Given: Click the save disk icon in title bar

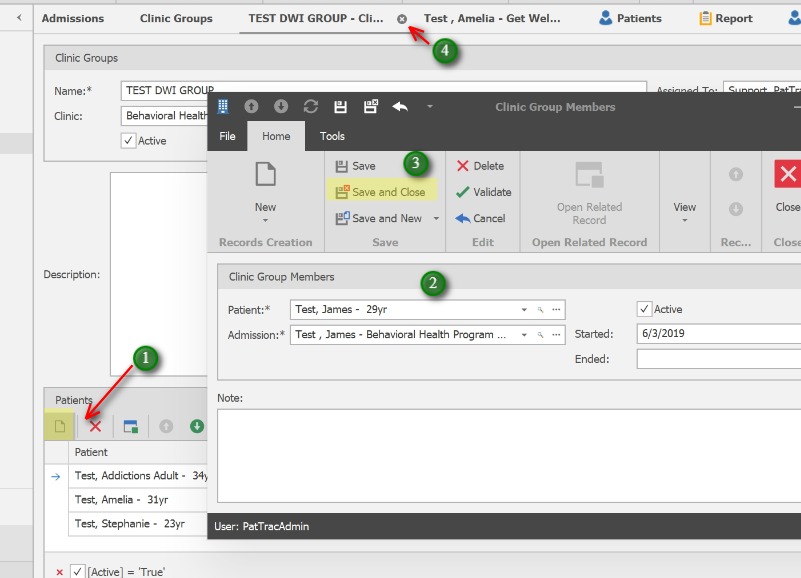Looking at the screenshot, I should [x=340, y=107].
